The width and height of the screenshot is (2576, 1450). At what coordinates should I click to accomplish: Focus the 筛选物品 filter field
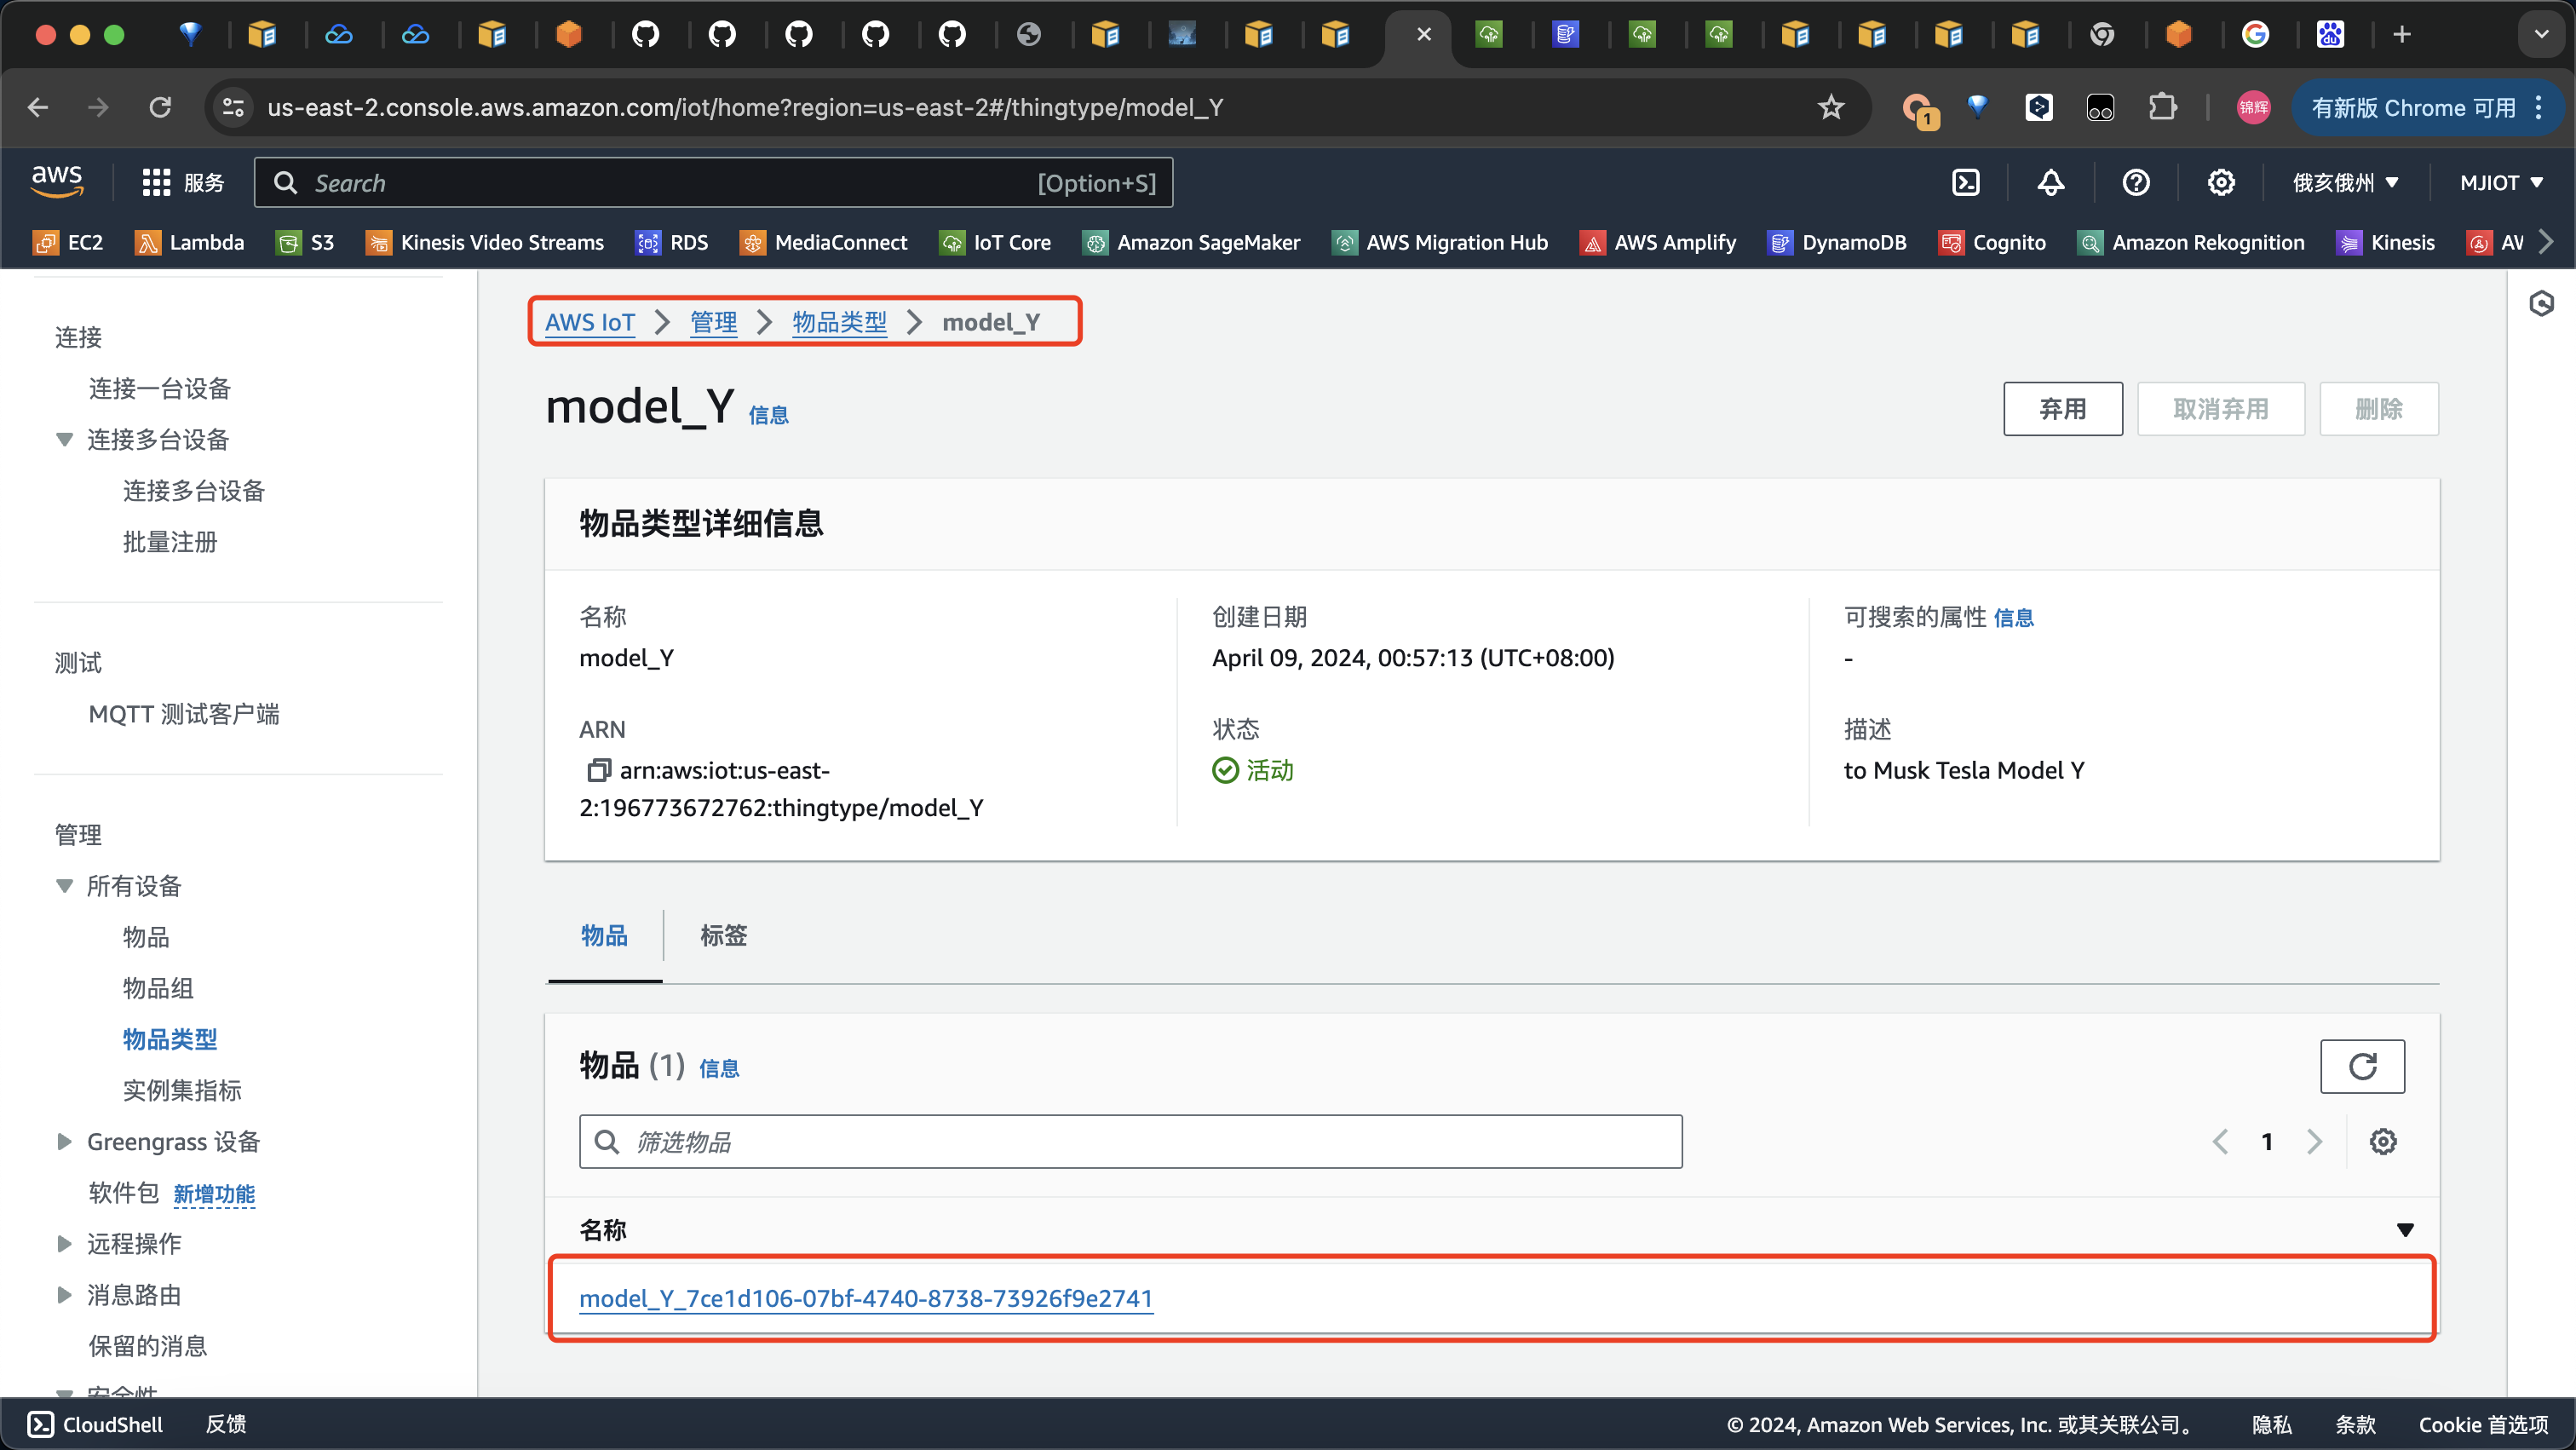point(1130,1141)
